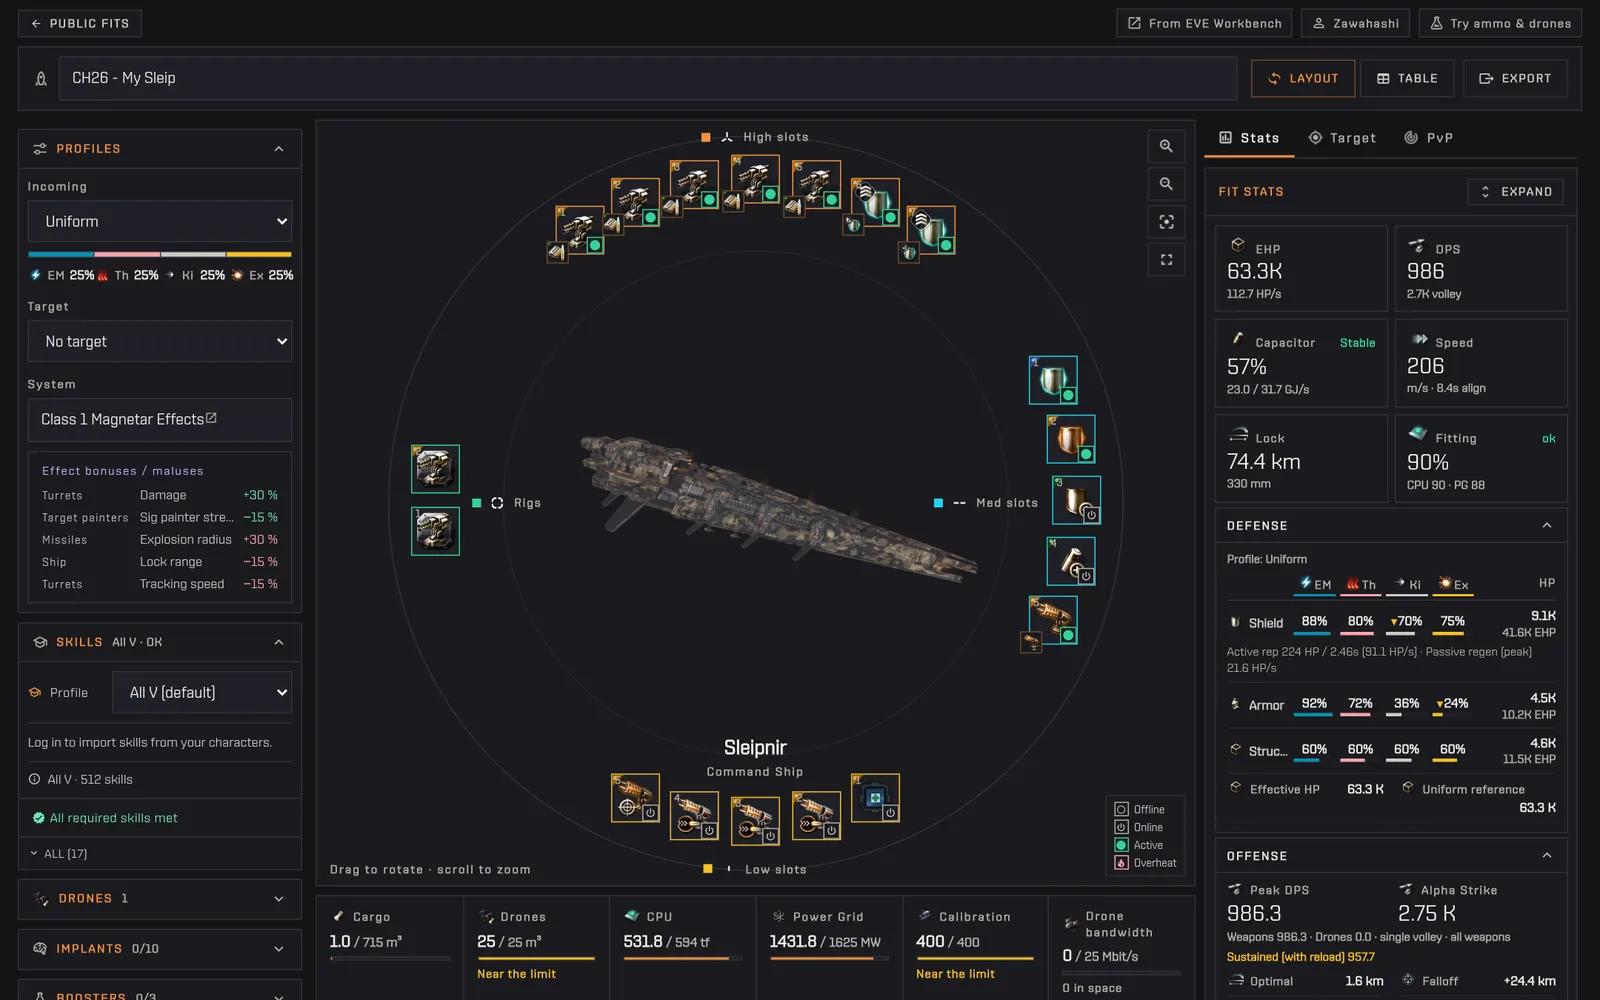1600x1000 pixels.
Task: Open Class 1 Magnetar Effects link
Action: (129, 420)
